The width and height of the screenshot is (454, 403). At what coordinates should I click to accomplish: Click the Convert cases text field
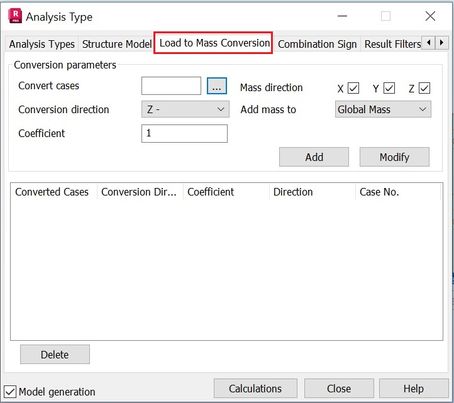coord(171,86)
